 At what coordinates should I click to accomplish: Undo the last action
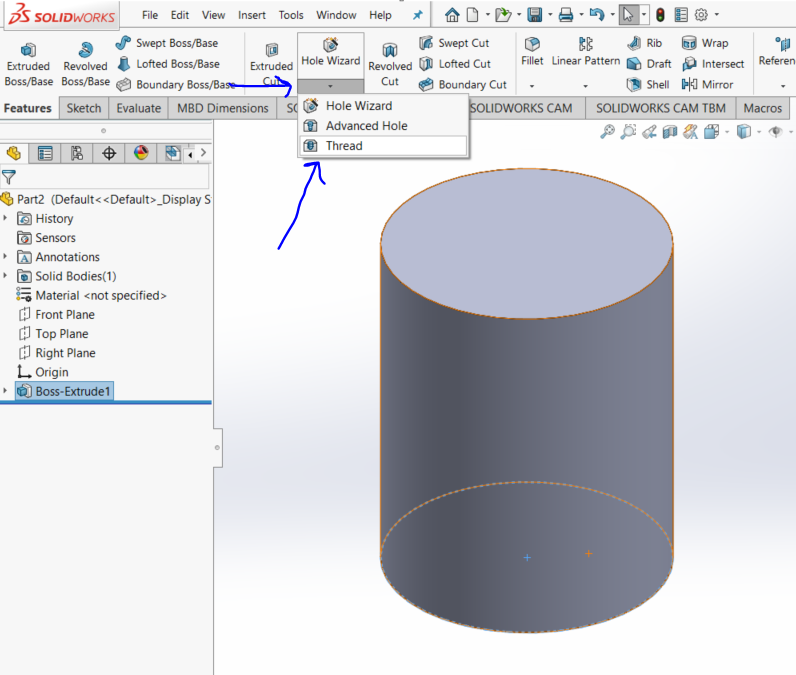coord(597,15)
